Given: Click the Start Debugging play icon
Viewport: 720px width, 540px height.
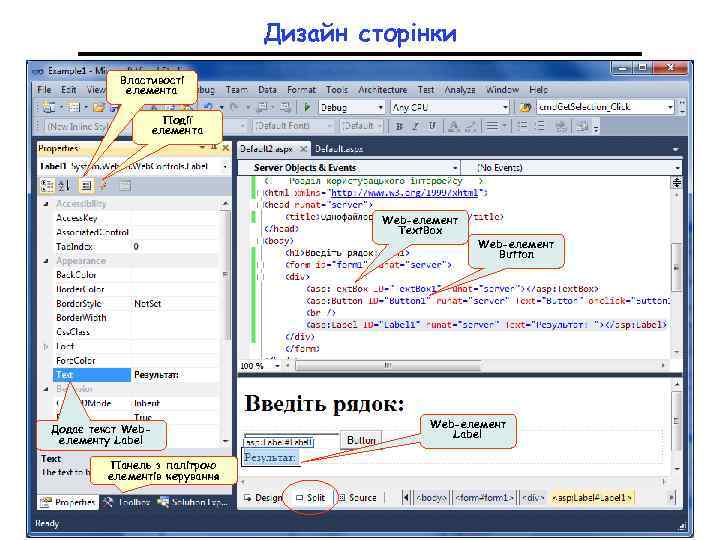Looking at the screenshot, I should click(x=307, y=107).
